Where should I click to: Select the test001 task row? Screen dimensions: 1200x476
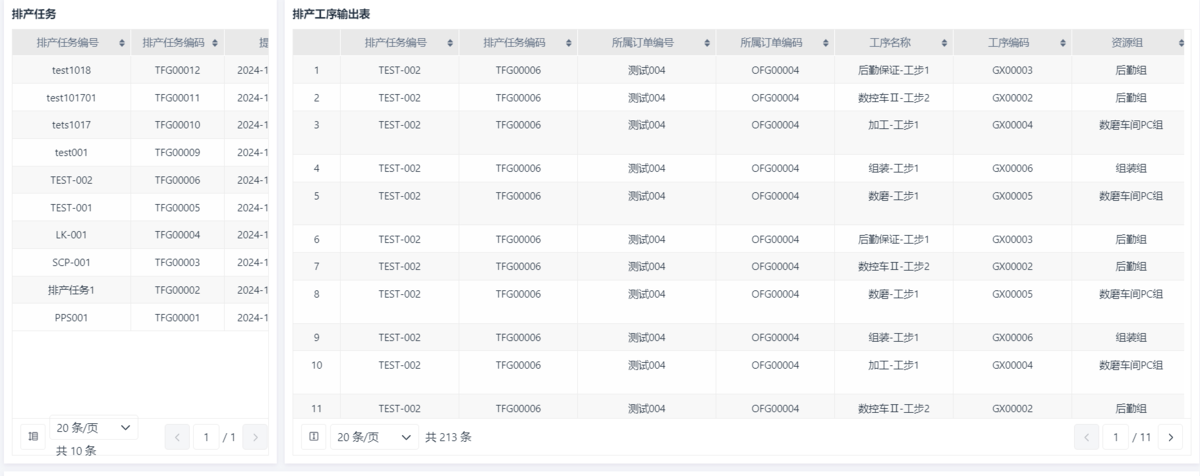(x=140, y=153)
